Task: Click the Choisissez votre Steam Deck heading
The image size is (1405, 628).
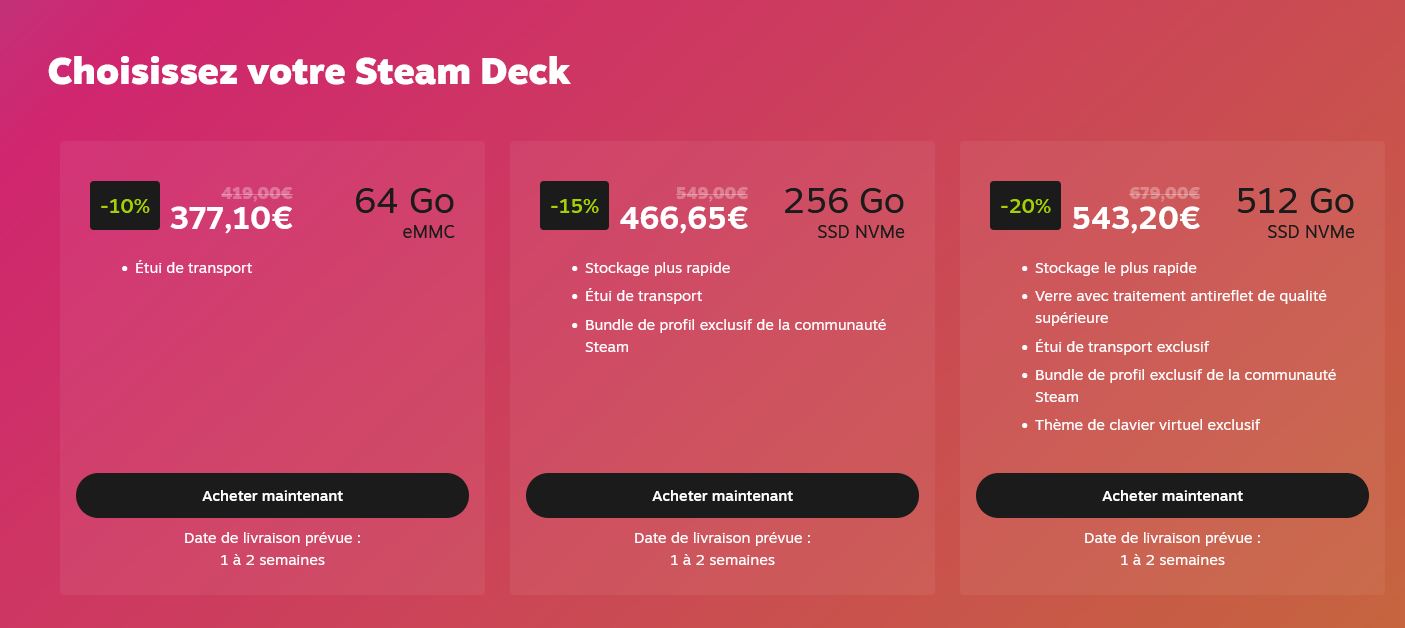Action: 309,72
